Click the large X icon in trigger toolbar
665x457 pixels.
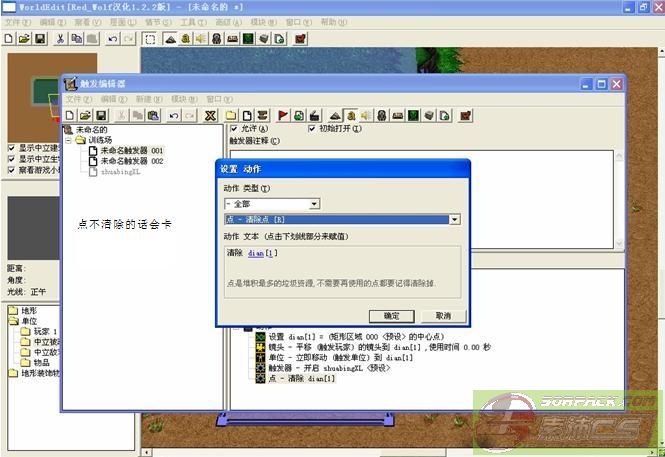[x=210, y=115]
